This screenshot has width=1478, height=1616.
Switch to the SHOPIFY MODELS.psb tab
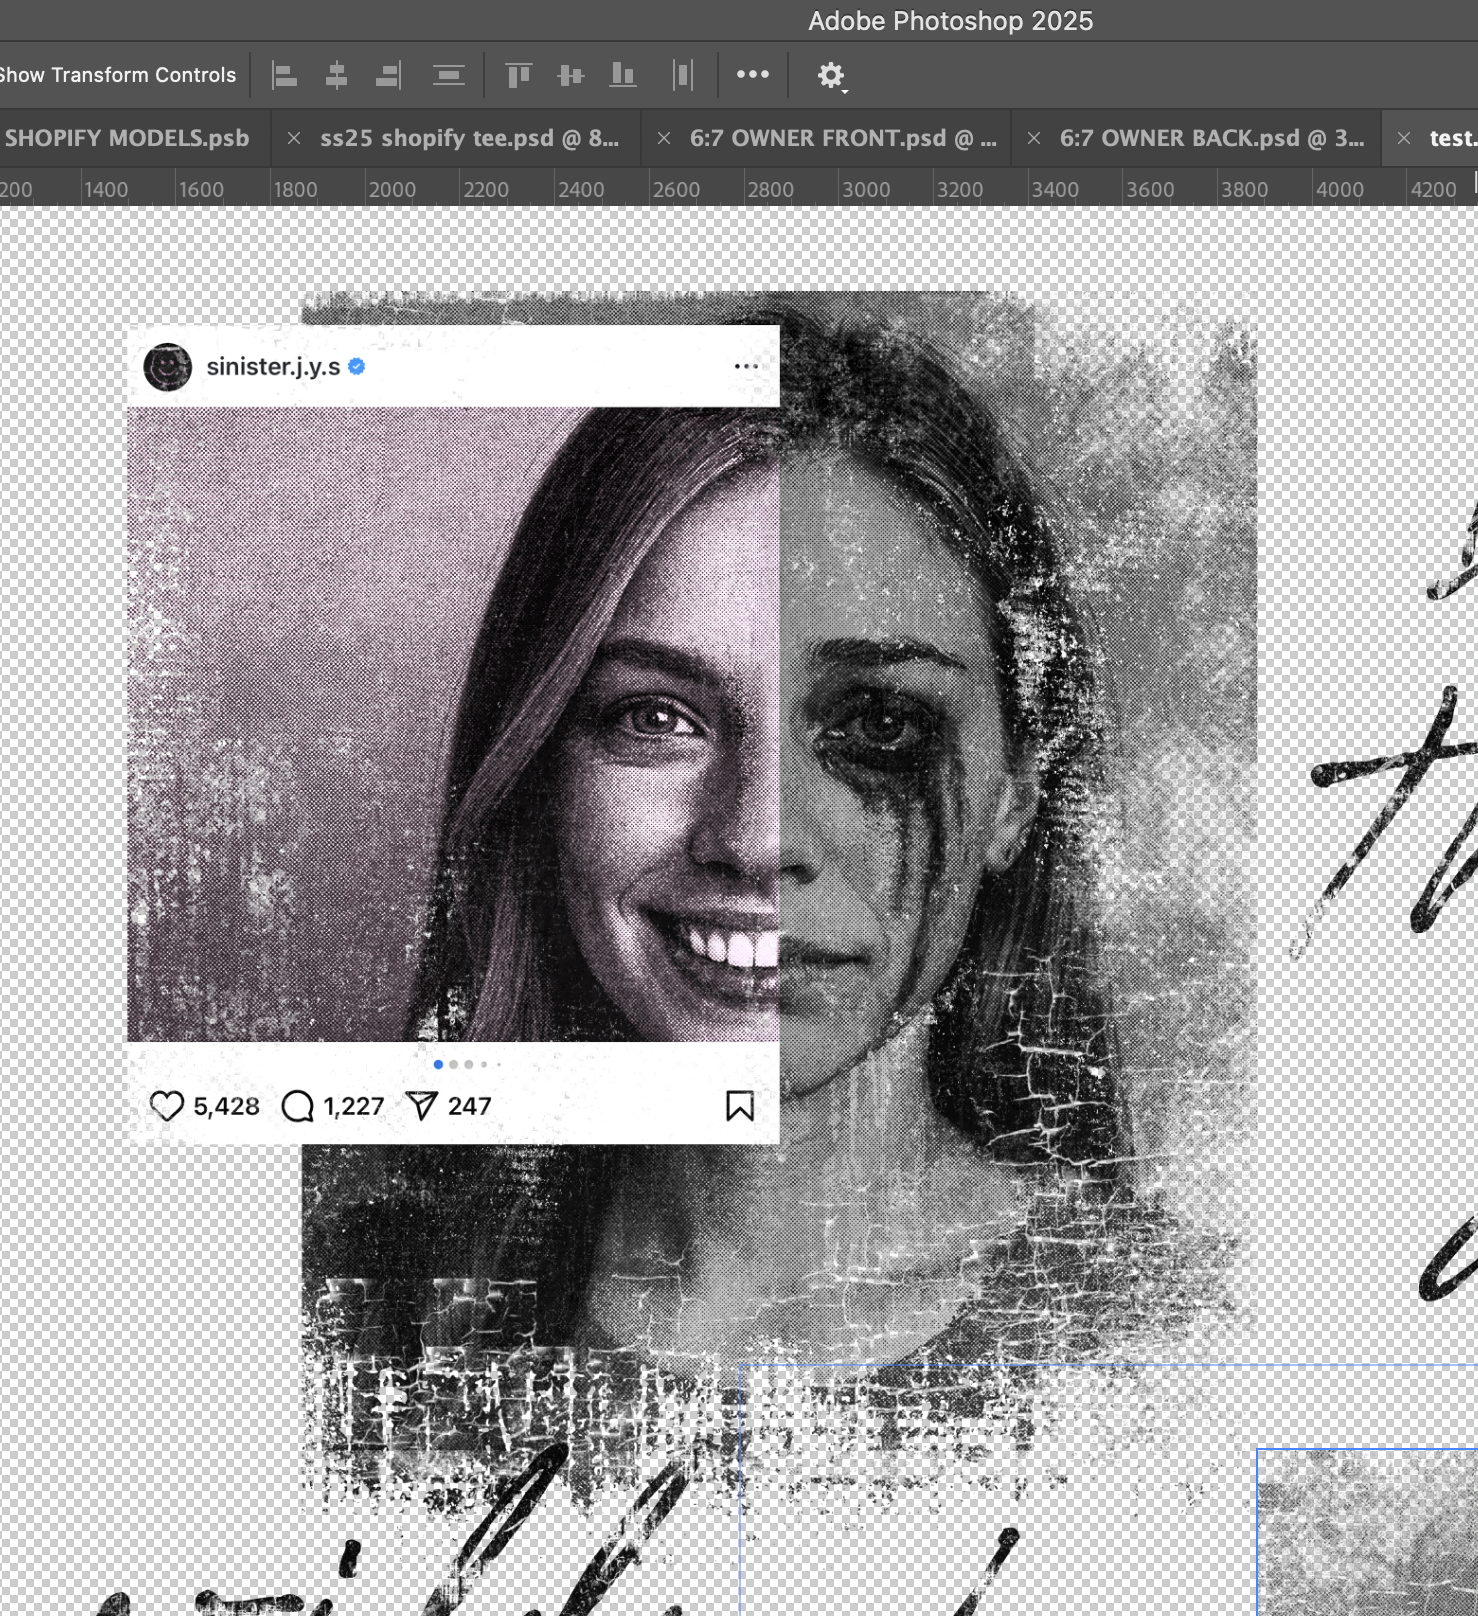pos(127,138)
